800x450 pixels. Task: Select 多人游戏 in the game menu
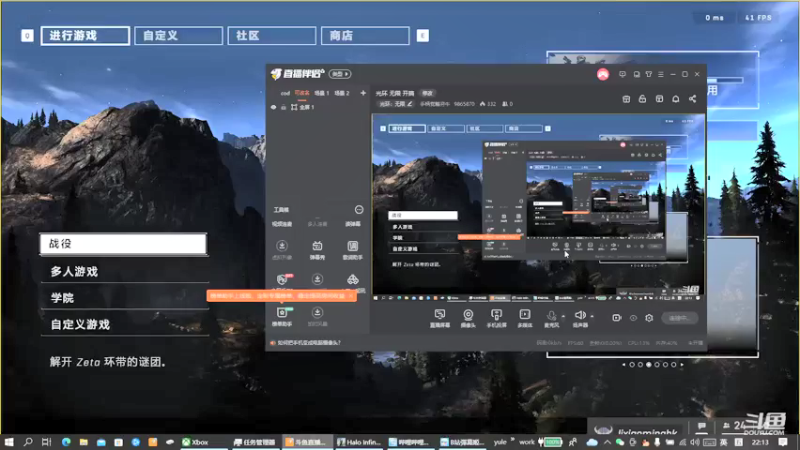[124, 271]
